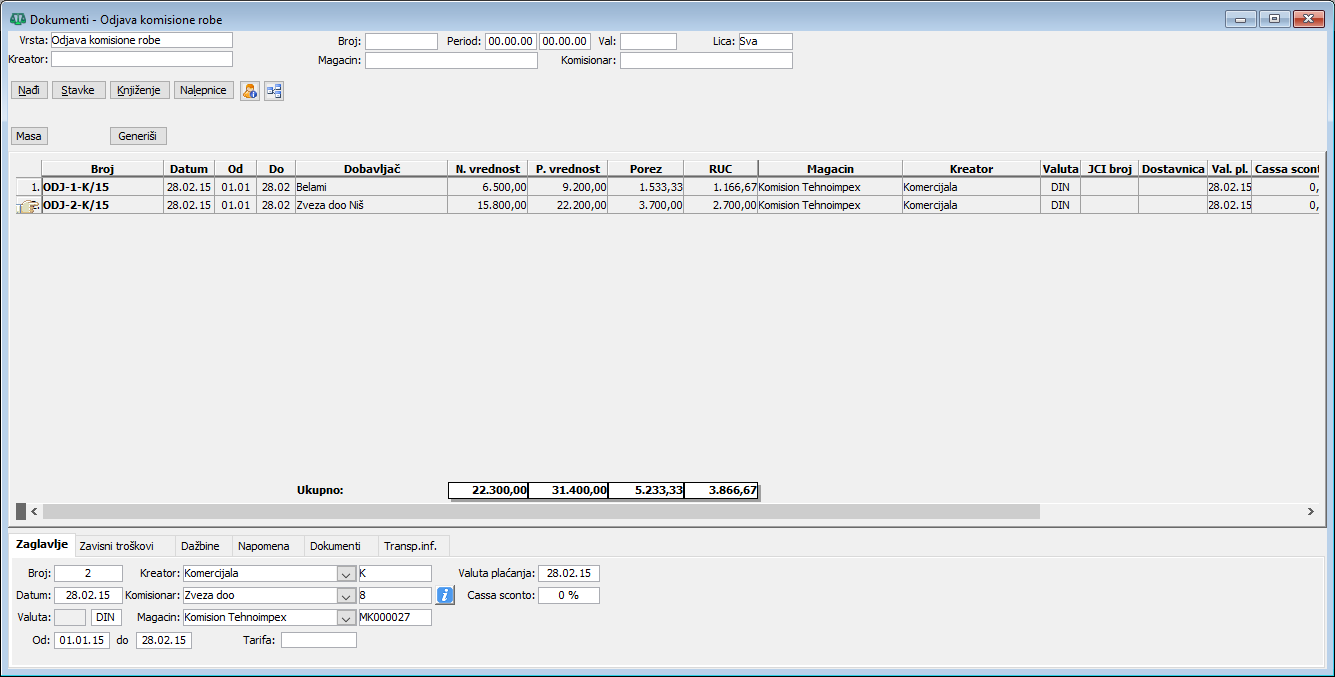Click the Datum column header
Screen dimensions: 1335x677
189,169
